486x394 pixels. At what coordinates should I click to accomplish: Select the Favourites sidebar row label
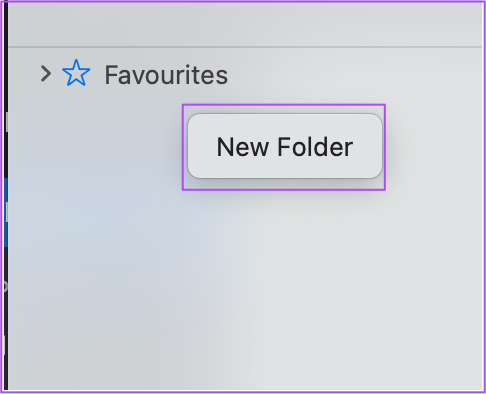point(166,75)
